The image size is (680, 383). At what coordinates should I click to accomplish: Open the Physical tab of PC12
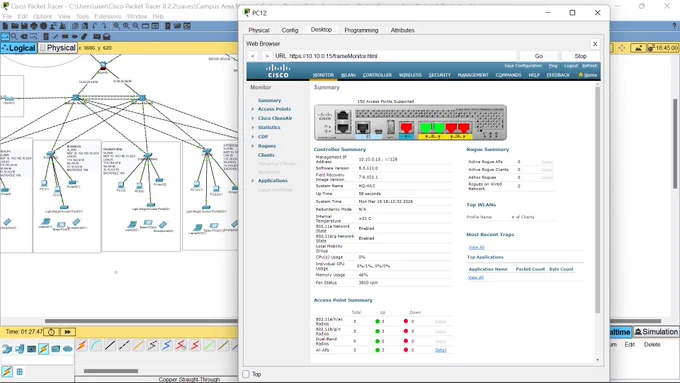click(259, 30)
